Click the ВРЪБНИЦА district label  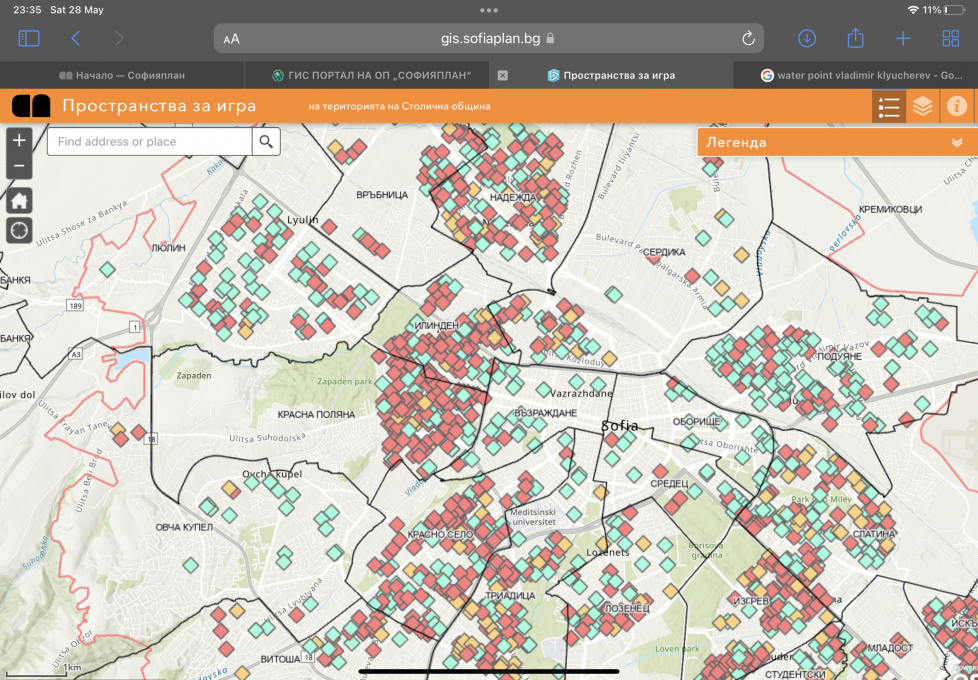point(382,195)
